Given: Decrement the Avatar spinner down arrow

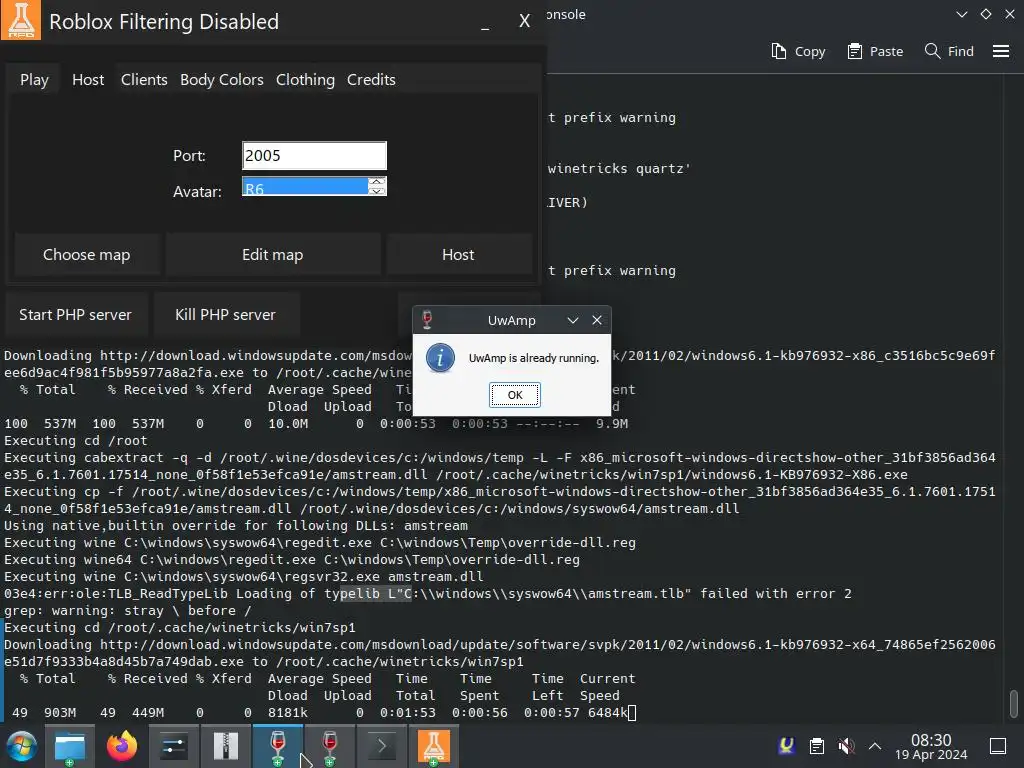Looking at the screenshot, I should [x=377, y=191].
